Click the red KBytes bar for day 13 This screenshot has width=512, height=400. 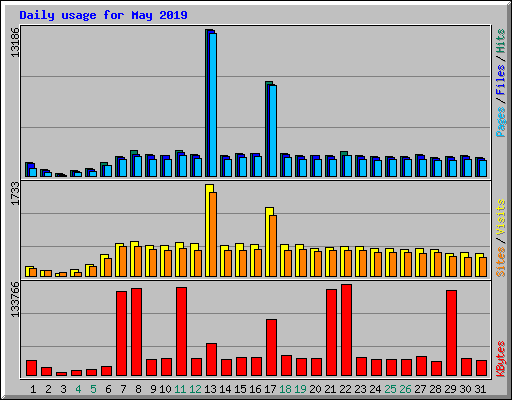(x=211, y=359)
